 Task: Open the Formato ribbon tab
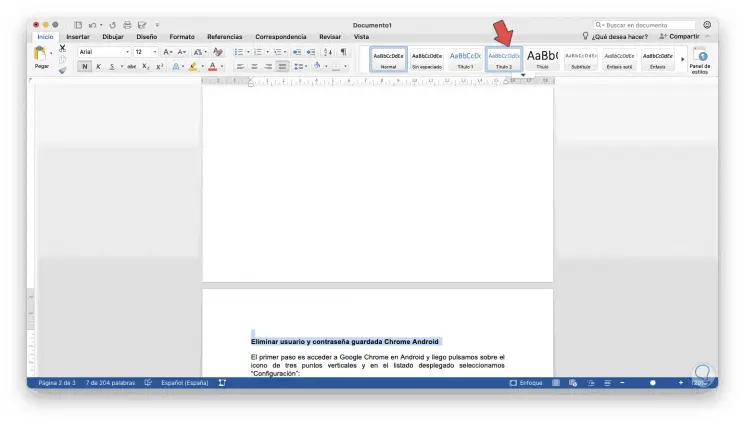[x=182, y=37]
